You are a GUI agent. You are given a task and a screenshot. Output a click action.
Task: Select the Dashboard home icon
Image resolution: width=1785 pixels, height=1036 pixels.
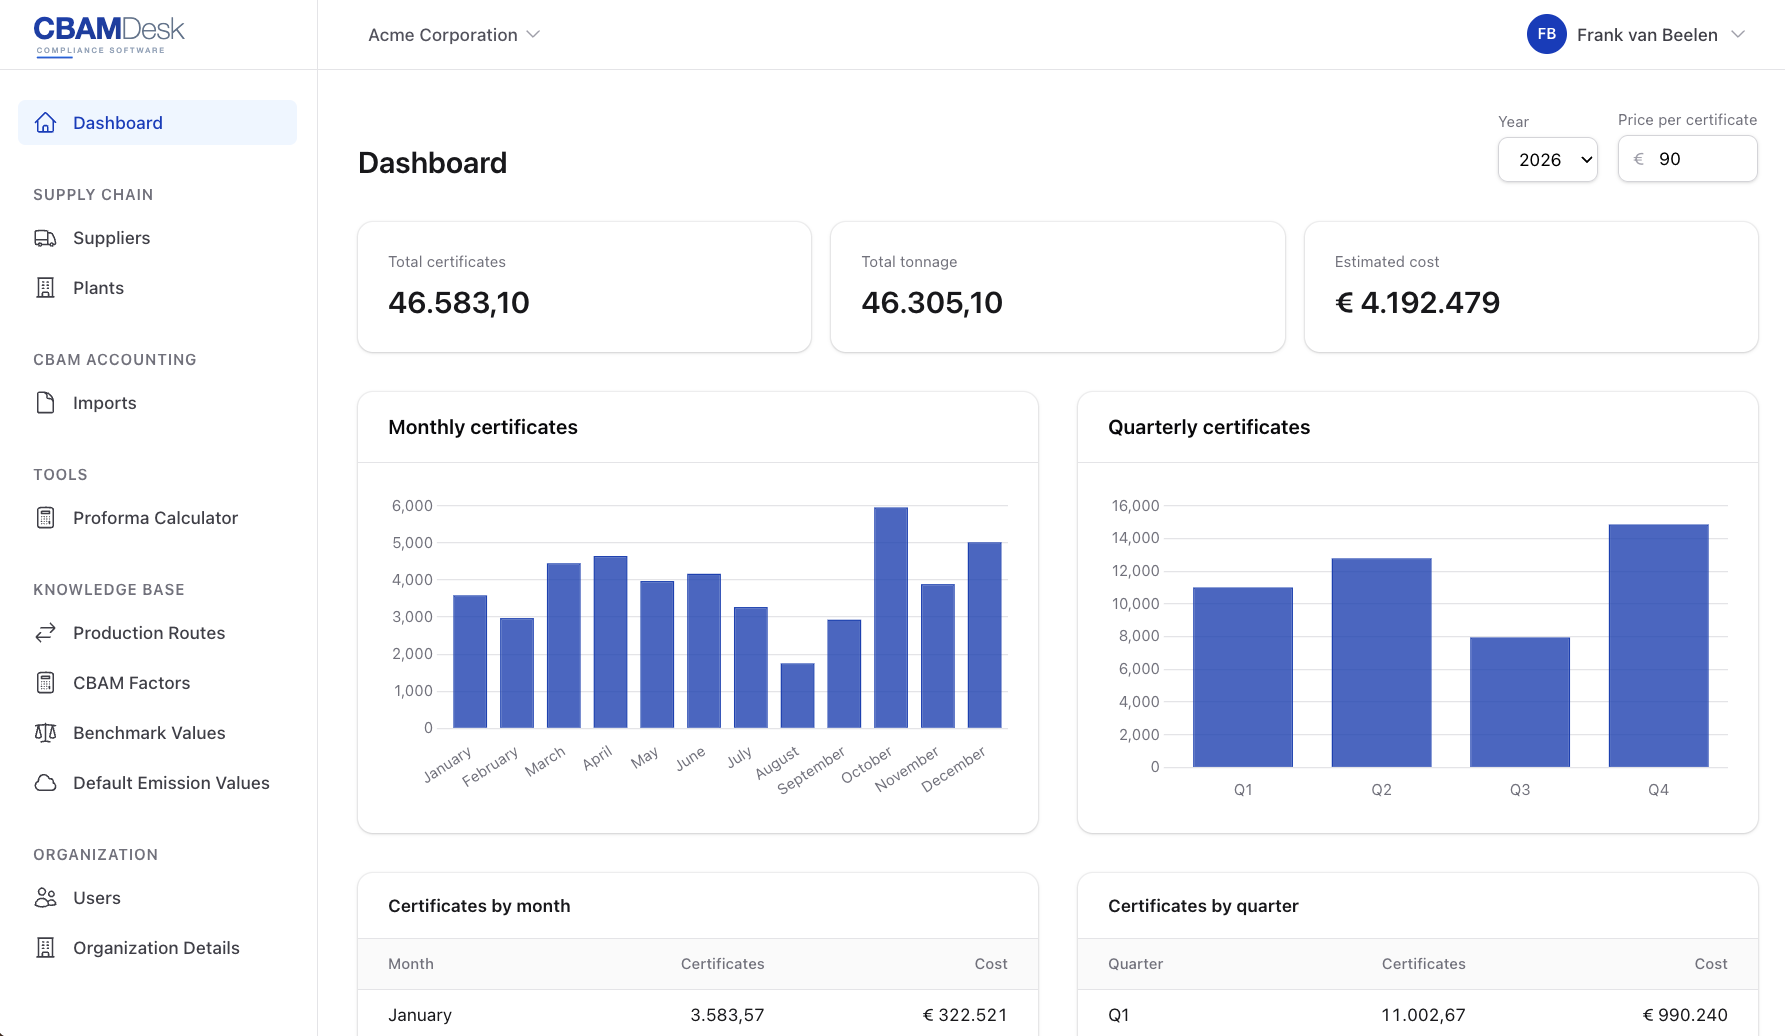(46, 122)
